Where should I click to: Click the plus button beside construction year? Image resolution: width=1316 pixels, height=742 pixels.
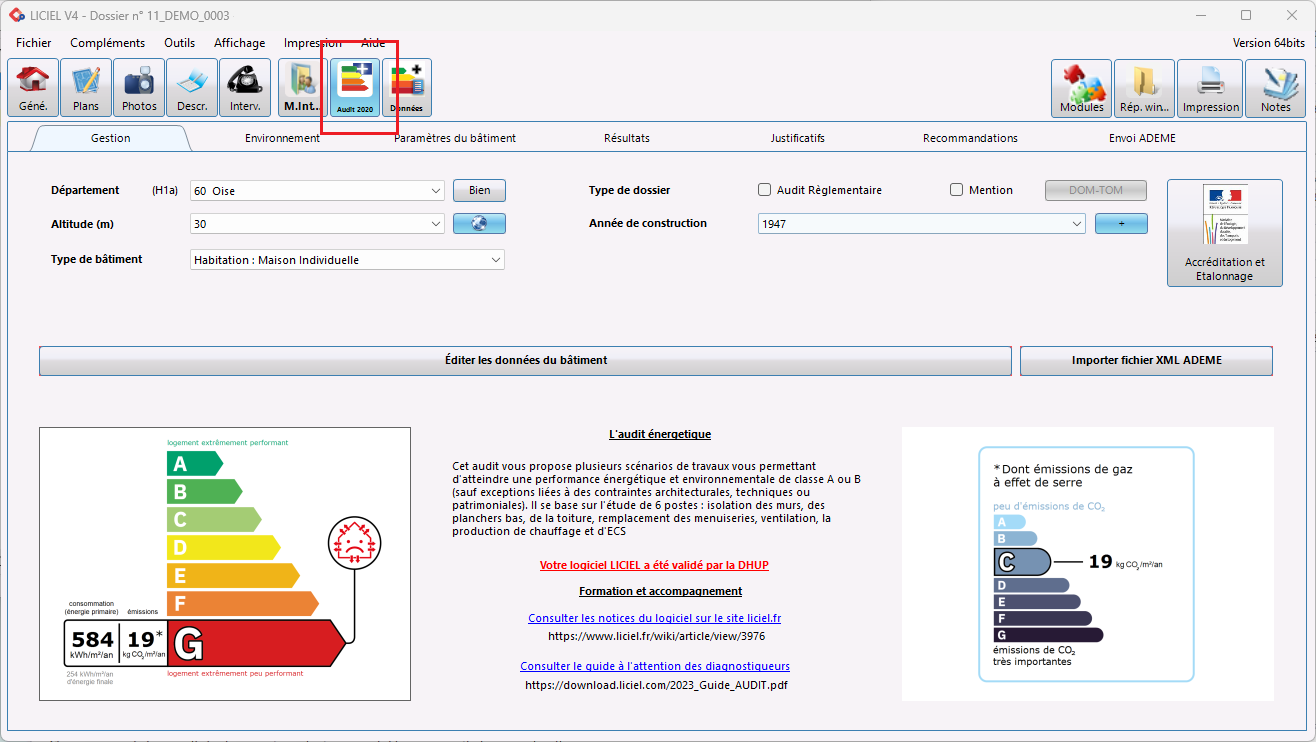(x=1121, y=224)
